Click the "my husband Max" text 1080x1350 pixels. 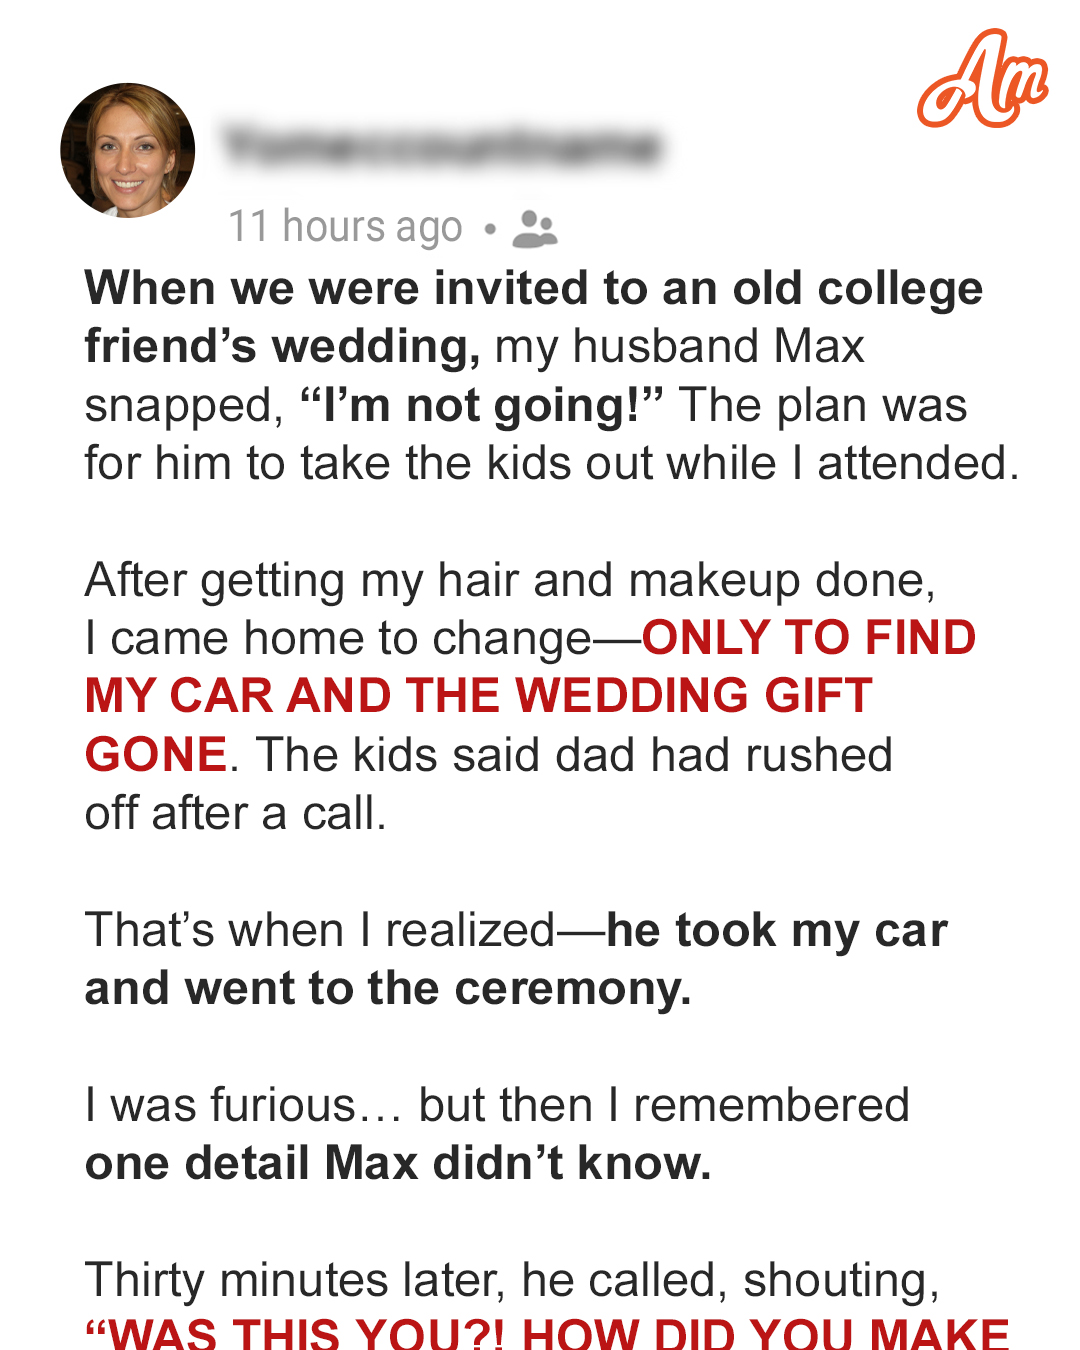click(680, 347)
